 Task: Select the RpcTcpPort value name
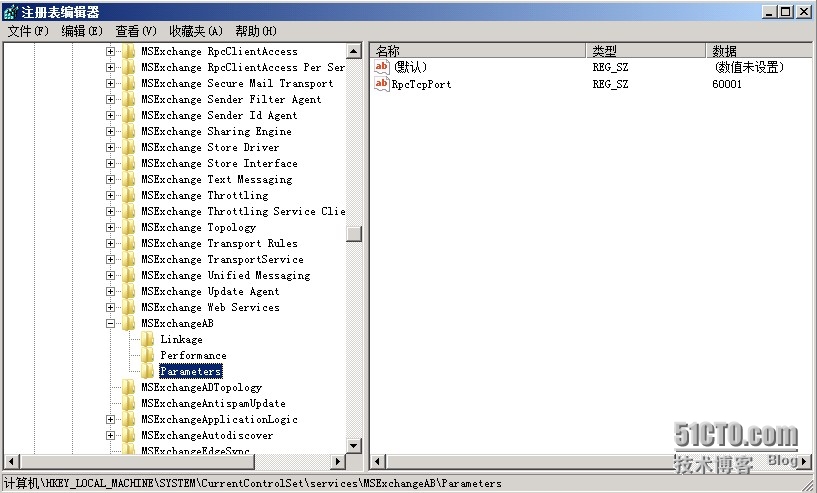pos(422,84)
